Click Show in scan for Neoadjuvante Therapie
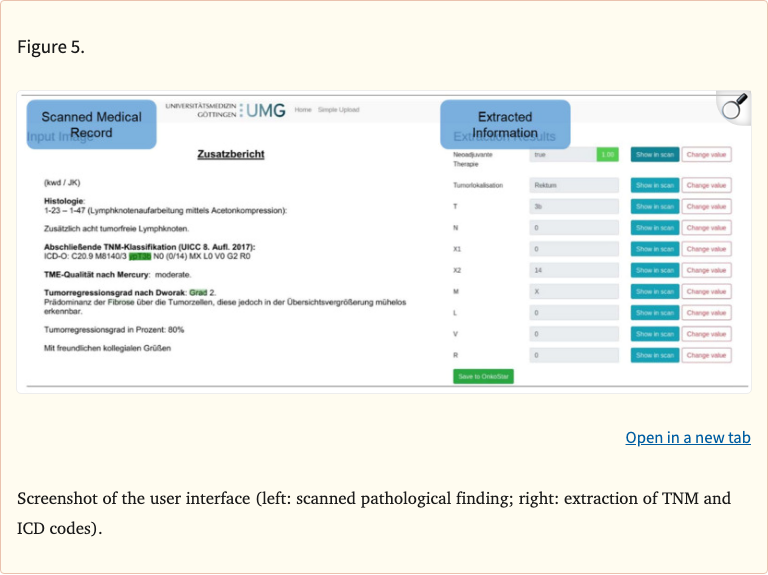768x575 pixels. [654, 155]
